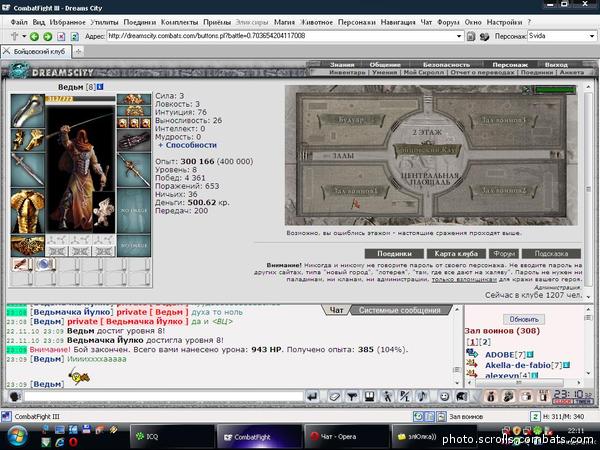Click the money bag icon in bottom bar
The image size is (600, 450).
(490, 397)
